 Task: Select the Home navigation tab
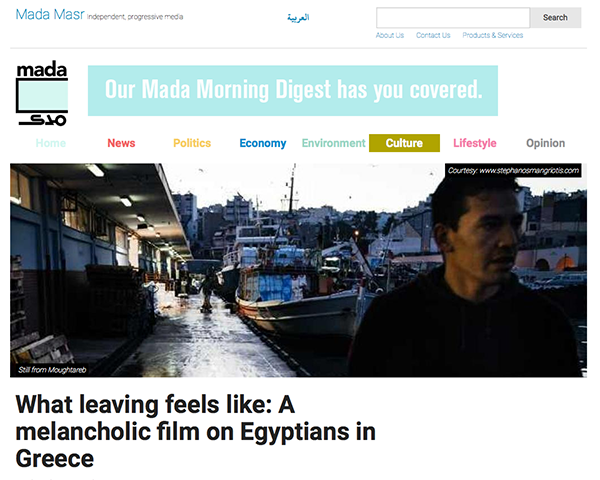click(51, 143)
